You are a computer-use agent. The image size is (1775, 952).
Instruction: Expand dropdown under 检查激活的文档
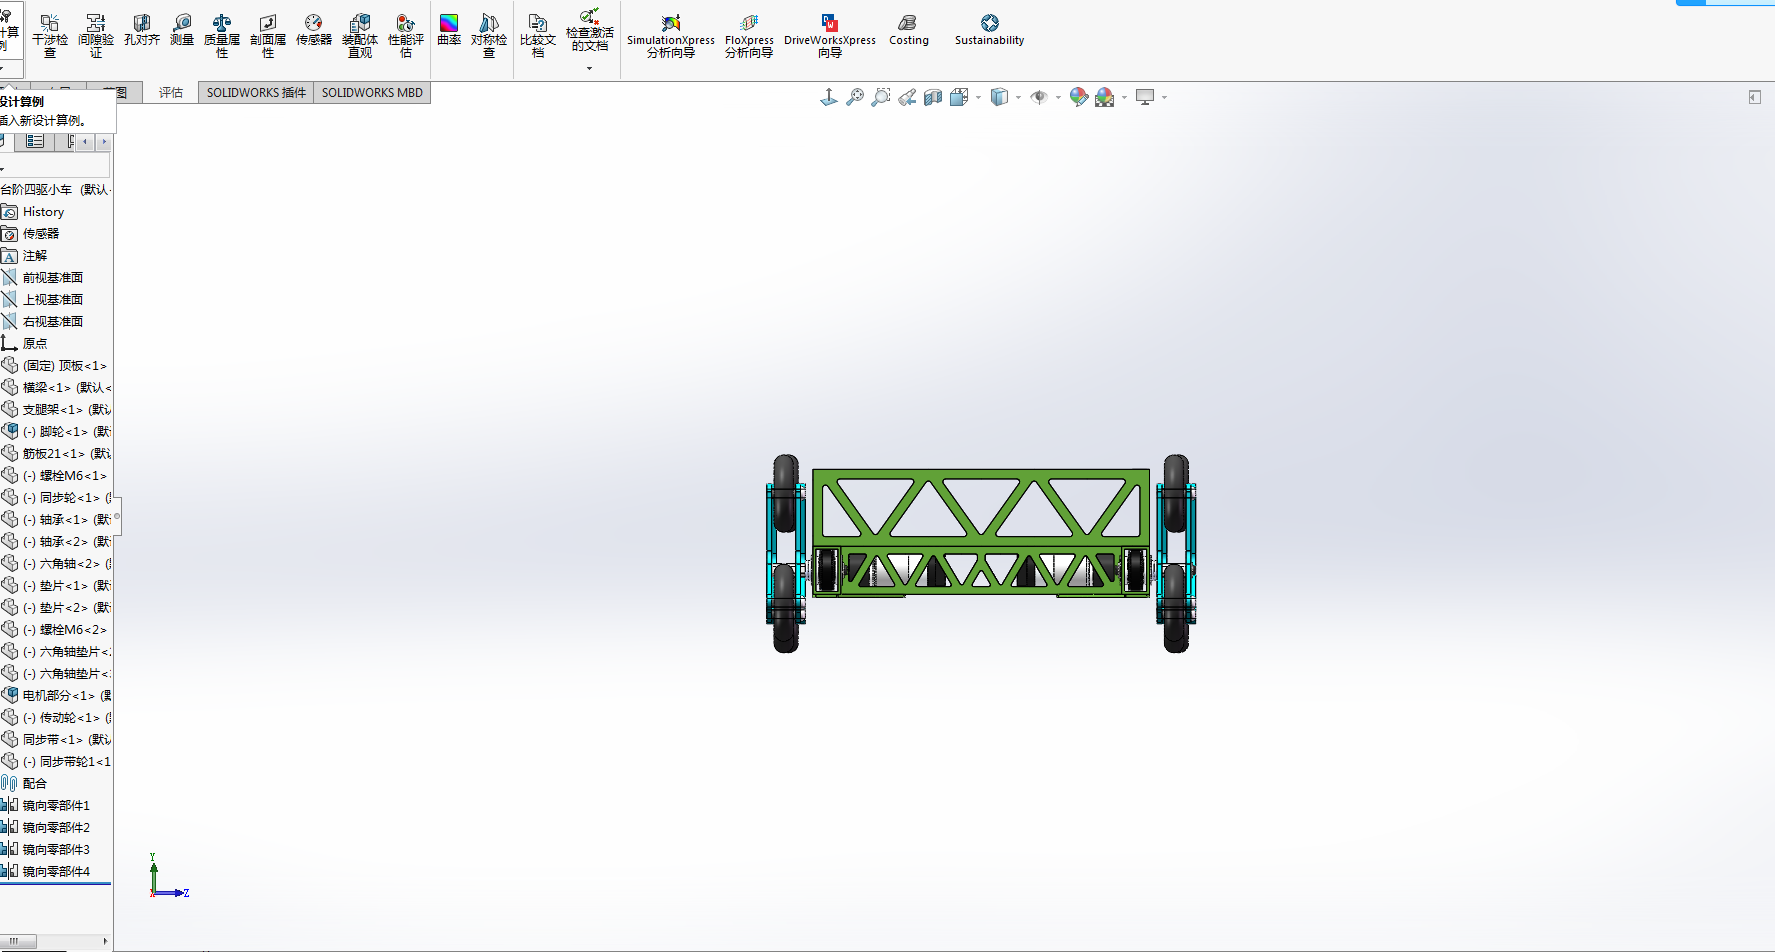pyautogui.click(x=590, y=68)
